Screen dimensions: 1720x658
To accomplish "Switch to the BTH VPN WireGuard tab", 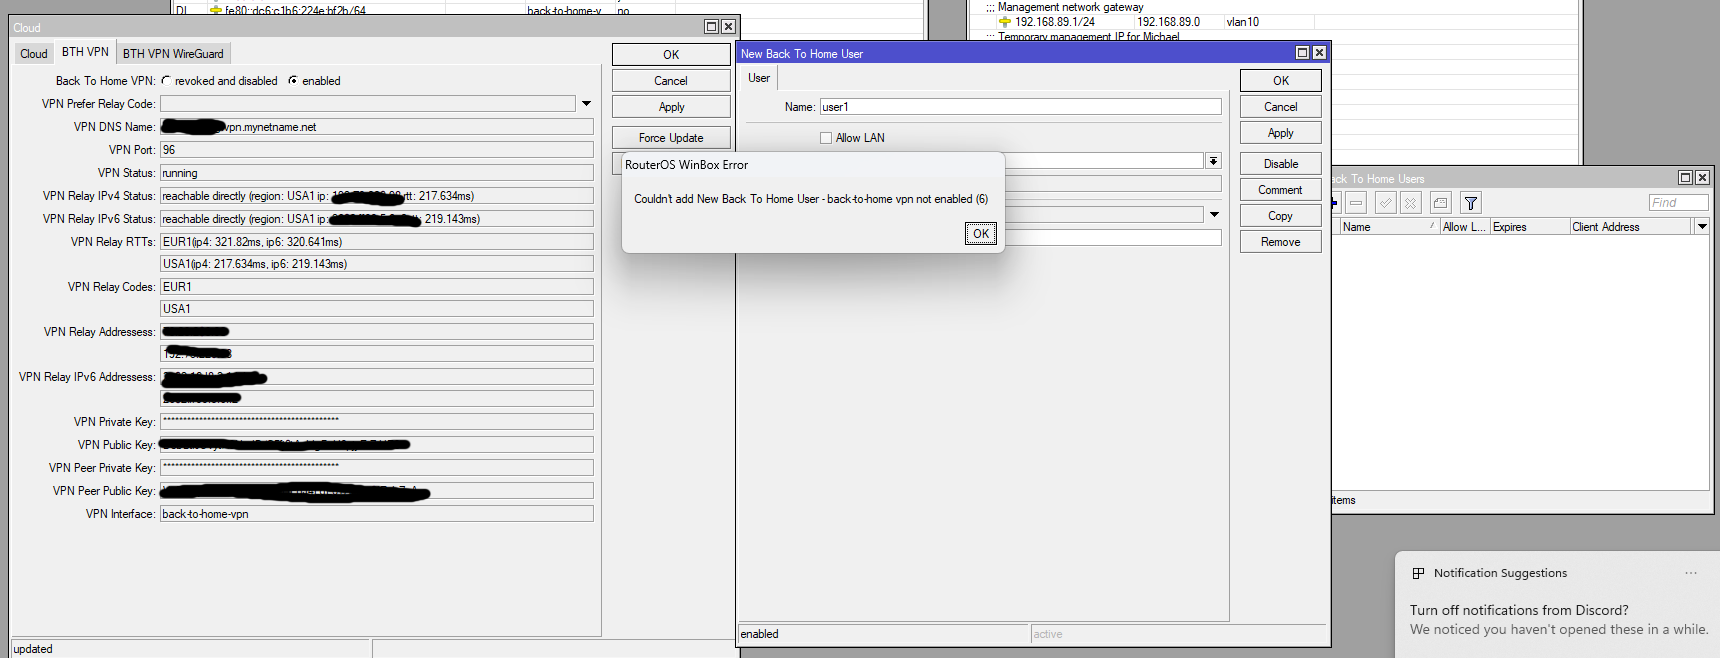I will click(x=173, y=54).
